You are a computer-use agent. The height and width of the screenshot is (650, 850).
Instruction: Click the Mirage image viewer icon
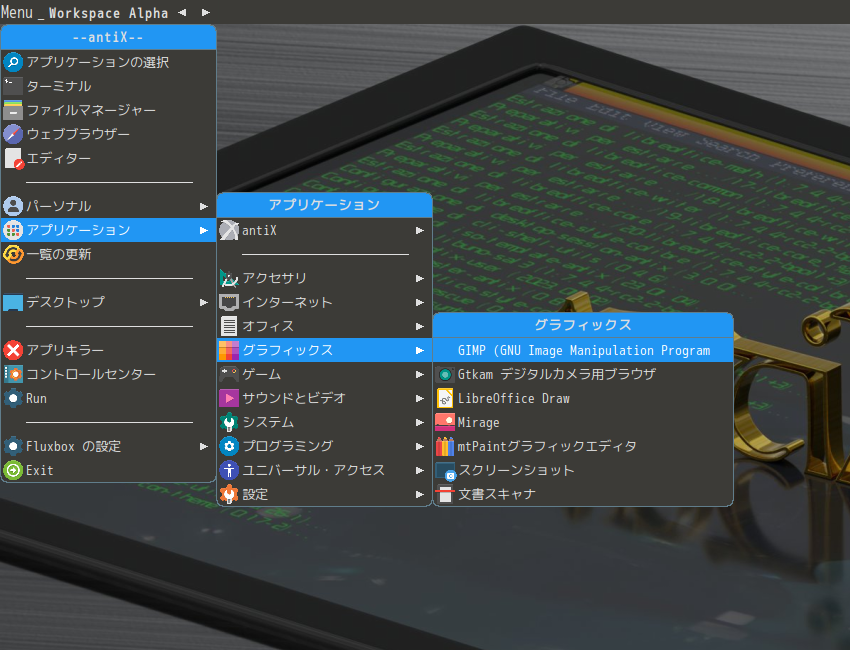(445, 422)
